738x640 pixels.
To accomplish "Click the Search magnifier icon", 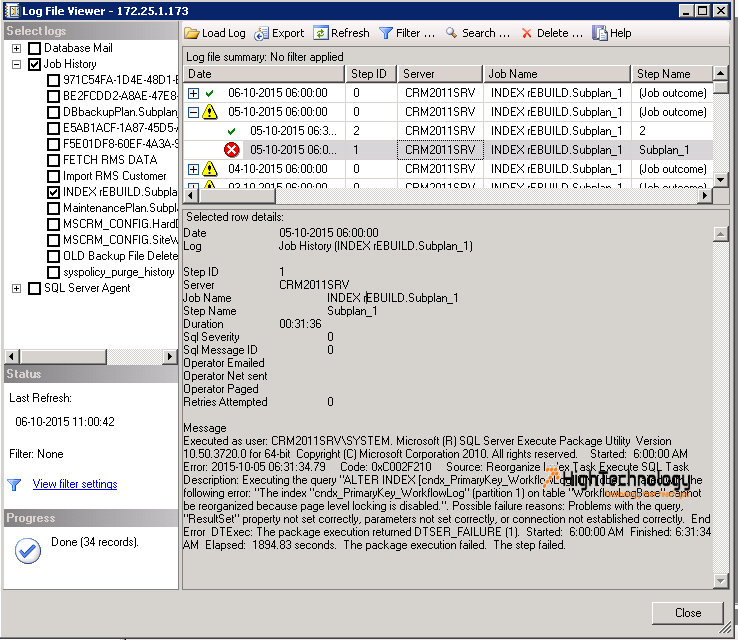I will point(451,32).
